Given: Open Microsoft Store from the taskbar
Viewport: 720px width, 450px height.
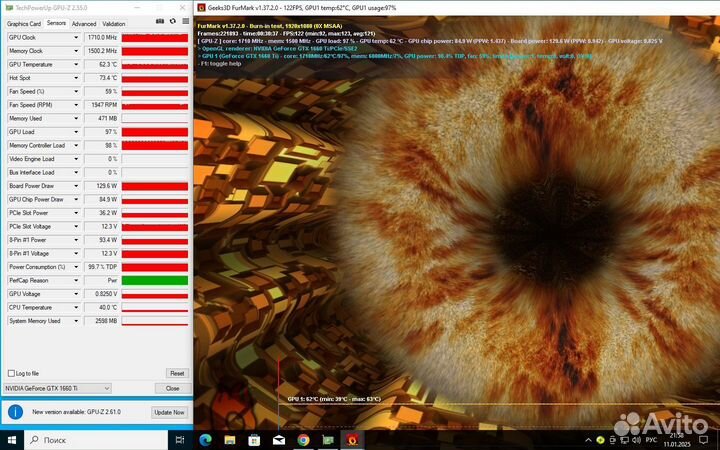Looking at the screenshot, I should coord(254,440).
